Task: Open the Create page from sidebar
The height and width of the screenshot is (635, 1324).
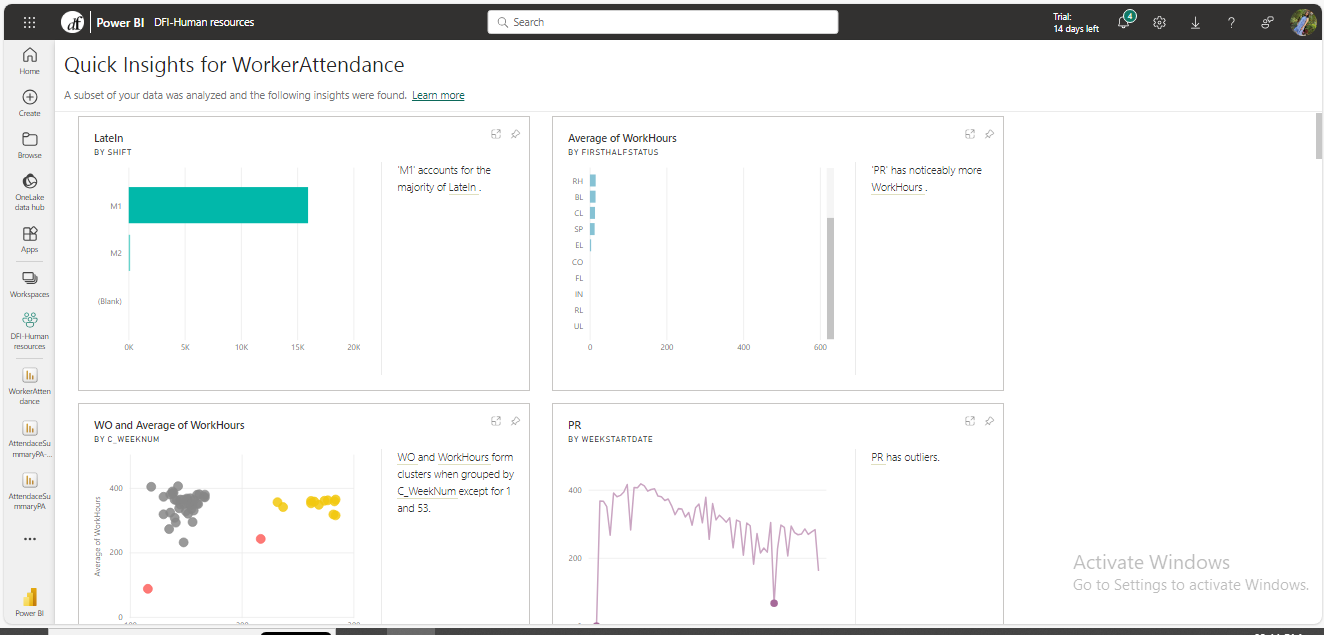Action: [30, 102]
